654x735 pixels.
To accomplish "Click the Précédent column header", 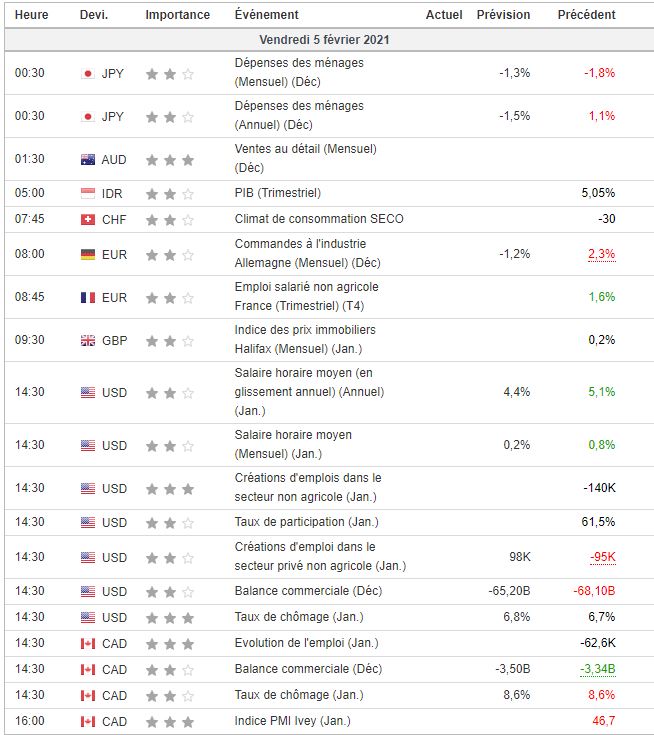I will click(586, 15).
